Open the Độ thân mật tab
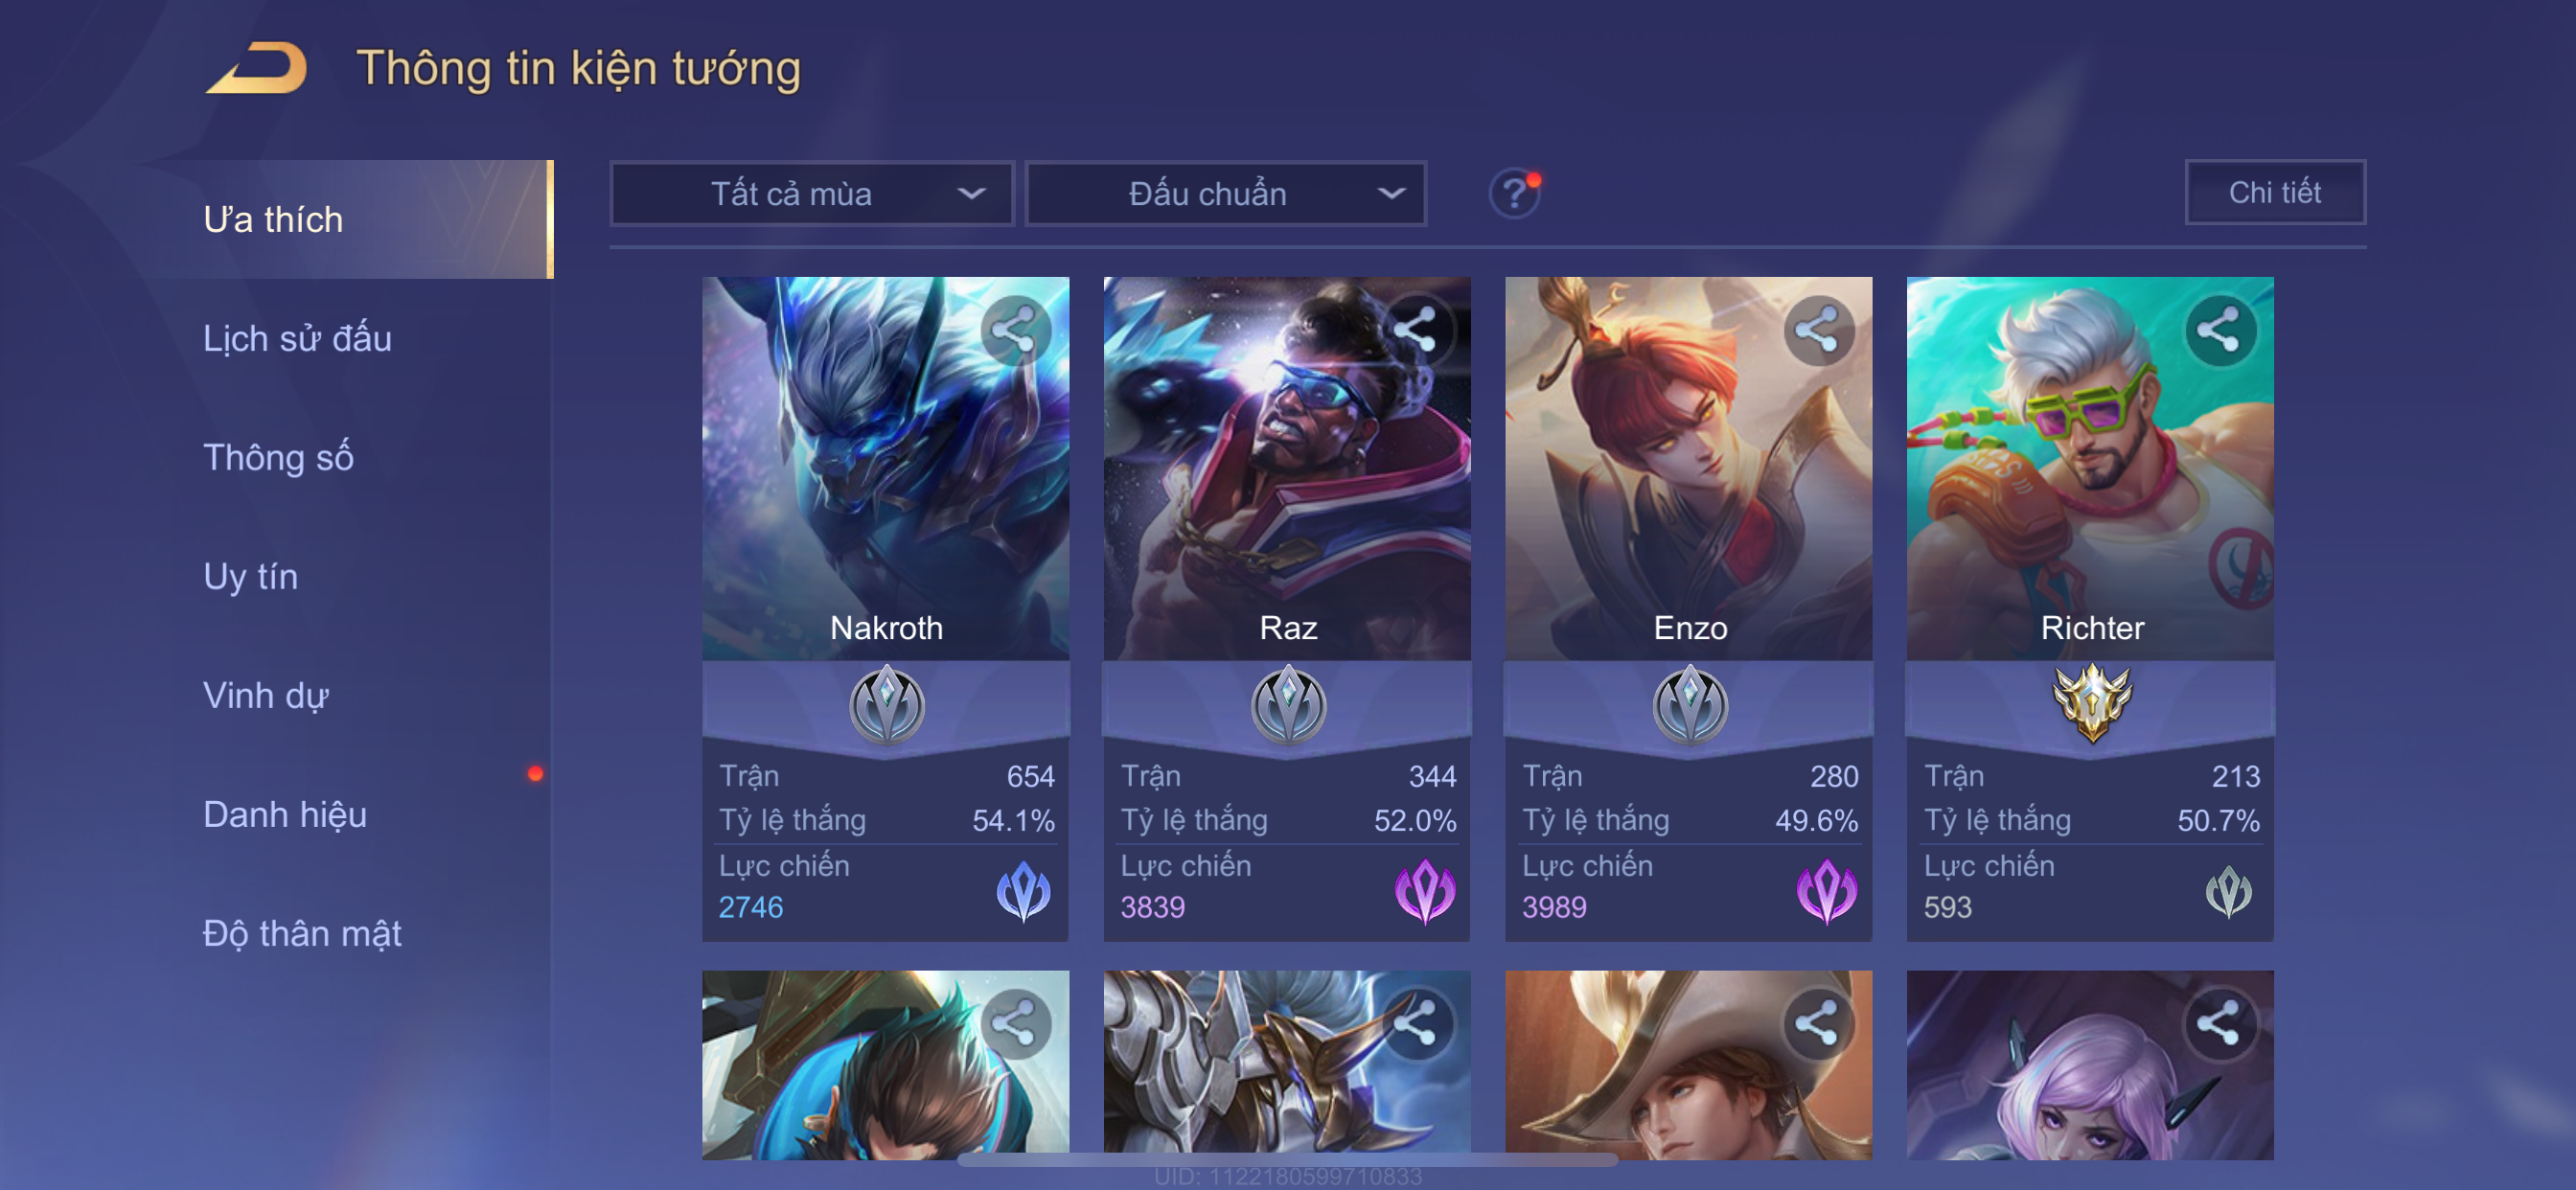Viewport: 2576px width, 1190px height. [x=302, y=933]
